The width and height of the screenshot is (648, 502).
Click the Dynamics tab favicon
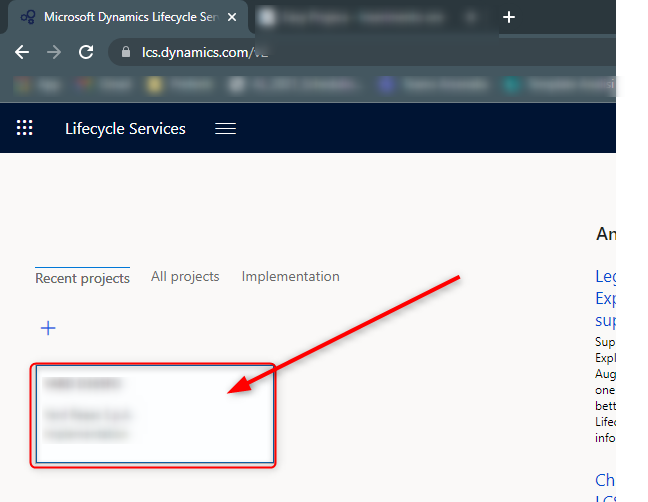coord(28,18)
